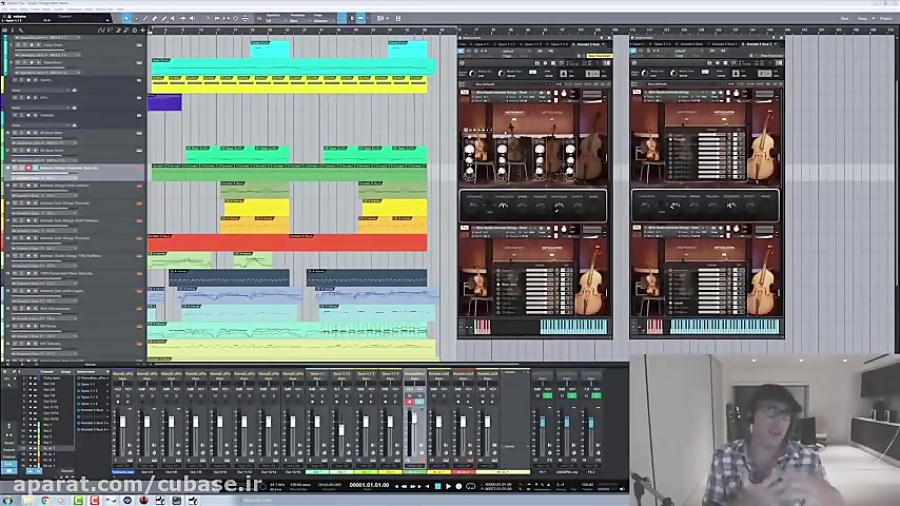Select active Kontakt 5 8out tab, left window
This screenshot has height=506, width=900.
[588, 44]
